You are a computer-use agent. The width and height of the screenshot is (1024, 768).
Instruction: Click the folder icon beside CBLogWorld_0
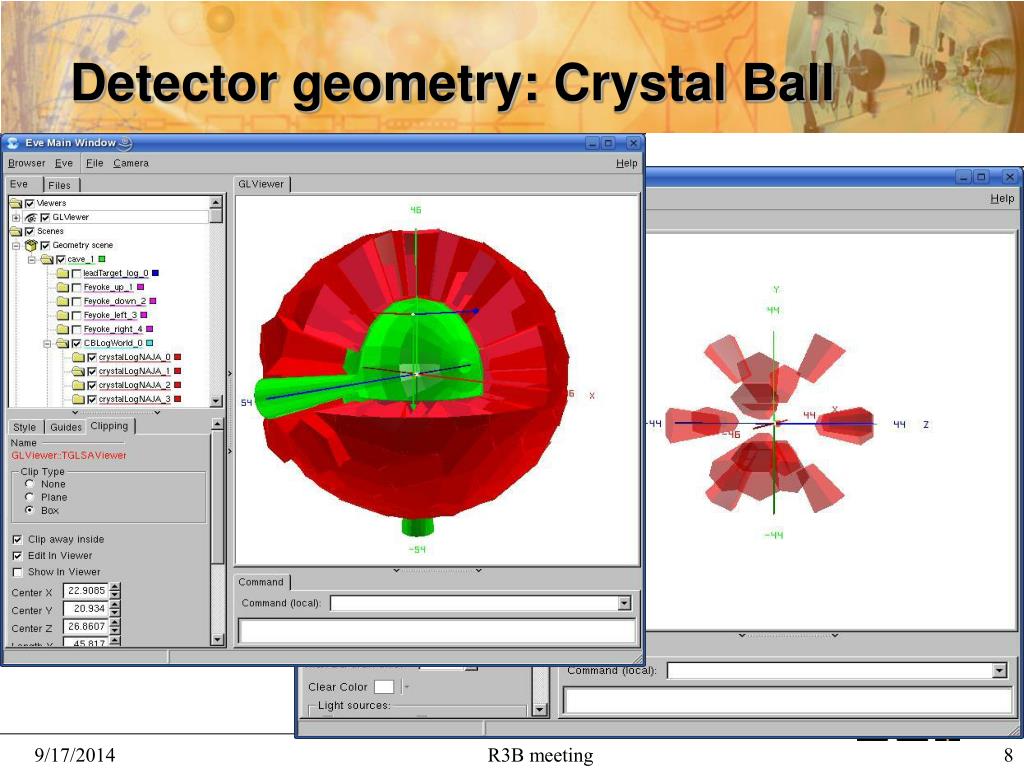[x=62, y=343]
